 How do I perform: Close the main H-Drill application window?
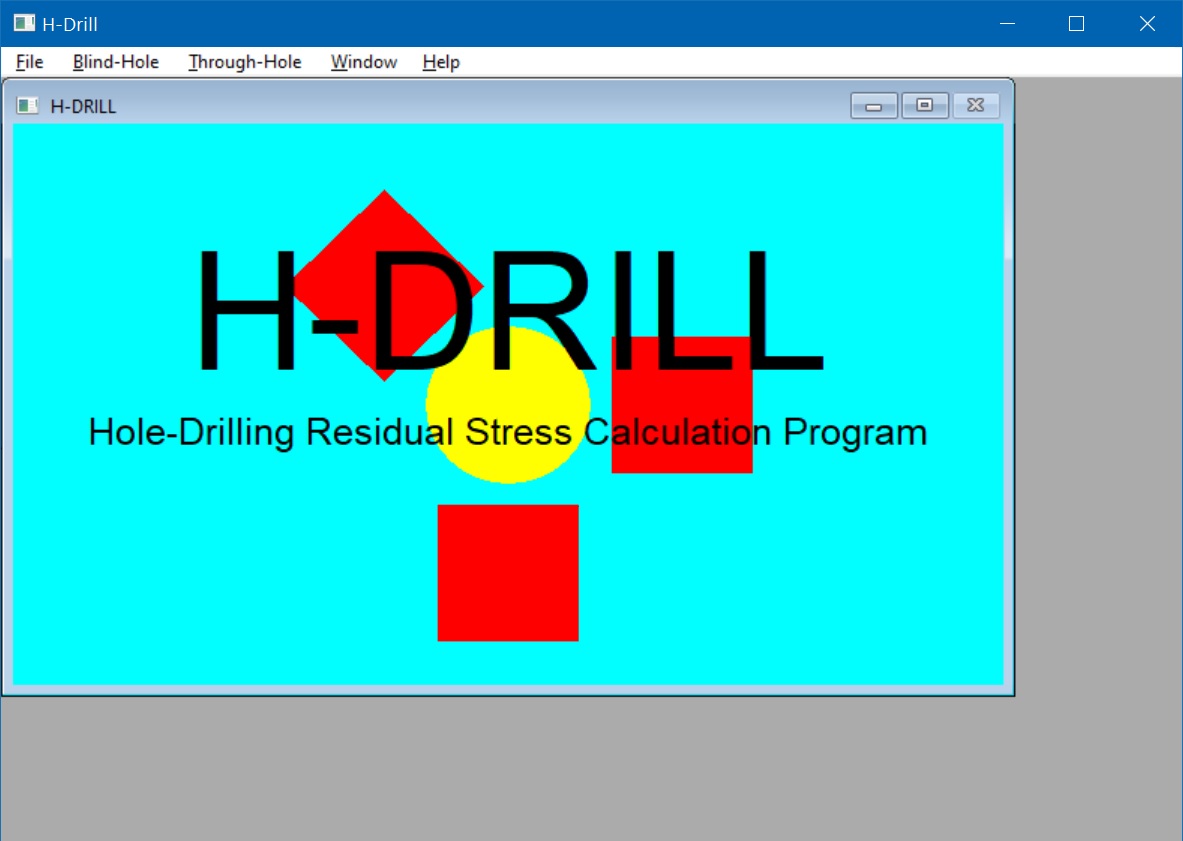pos(1147,23)
